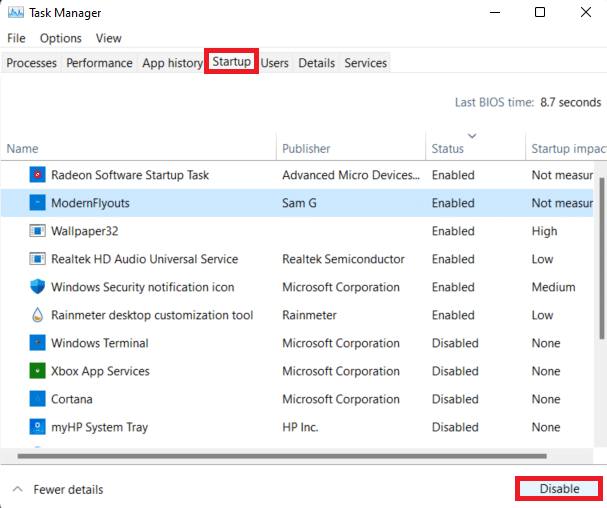Click the Radeon Software Startup Task icon
607x508 pixels.
(x=37, y=175)
